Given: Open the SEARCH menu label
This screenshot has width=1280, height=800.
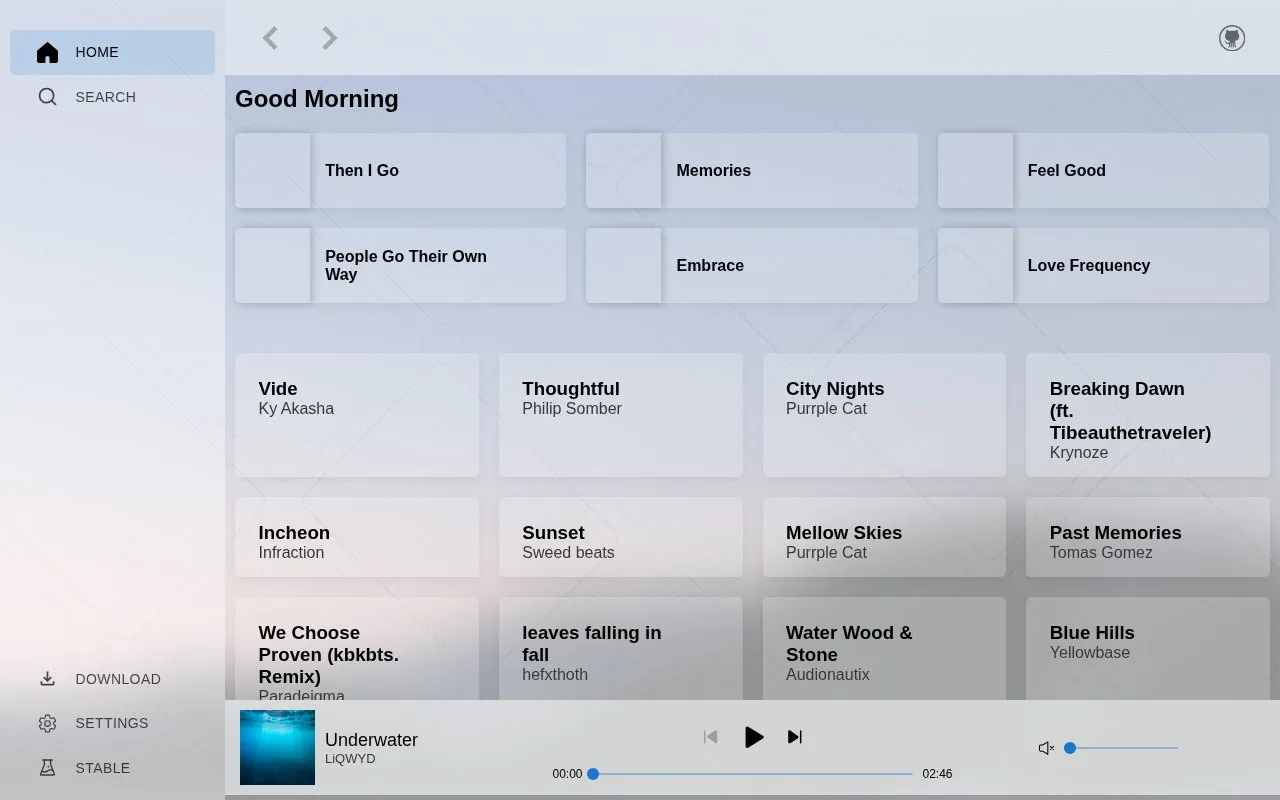Looking at the screenshot, I should [105, 97].
